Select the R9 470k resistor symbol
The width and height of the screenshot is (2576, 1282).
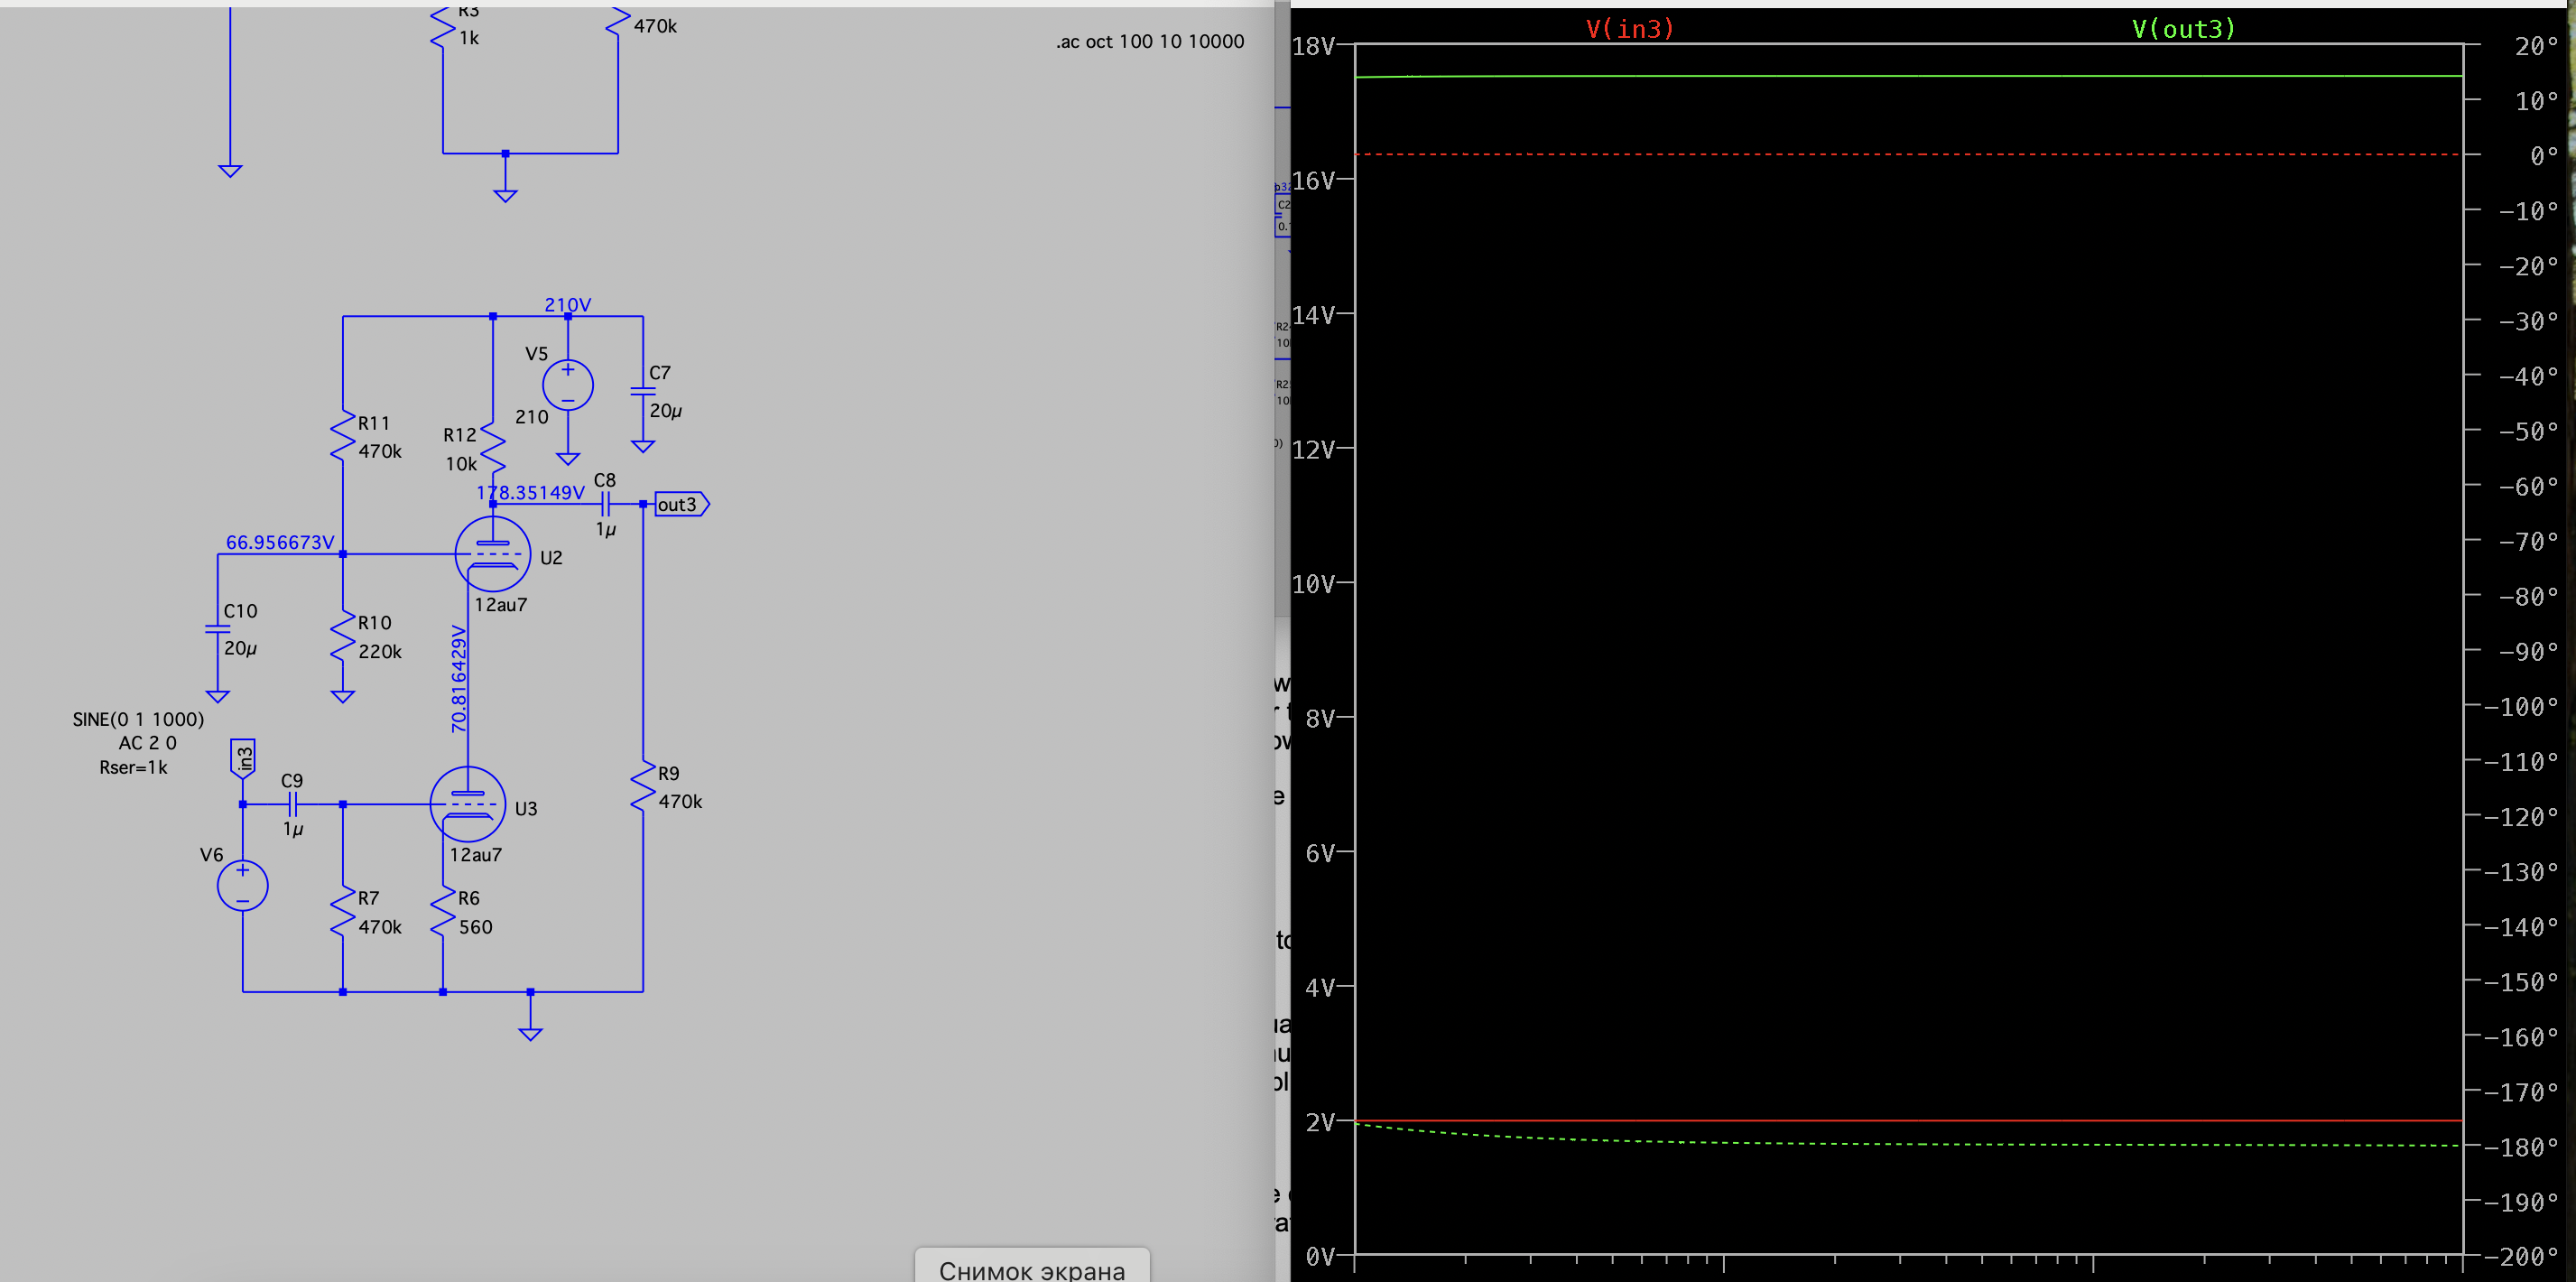(x=643, y=787)
